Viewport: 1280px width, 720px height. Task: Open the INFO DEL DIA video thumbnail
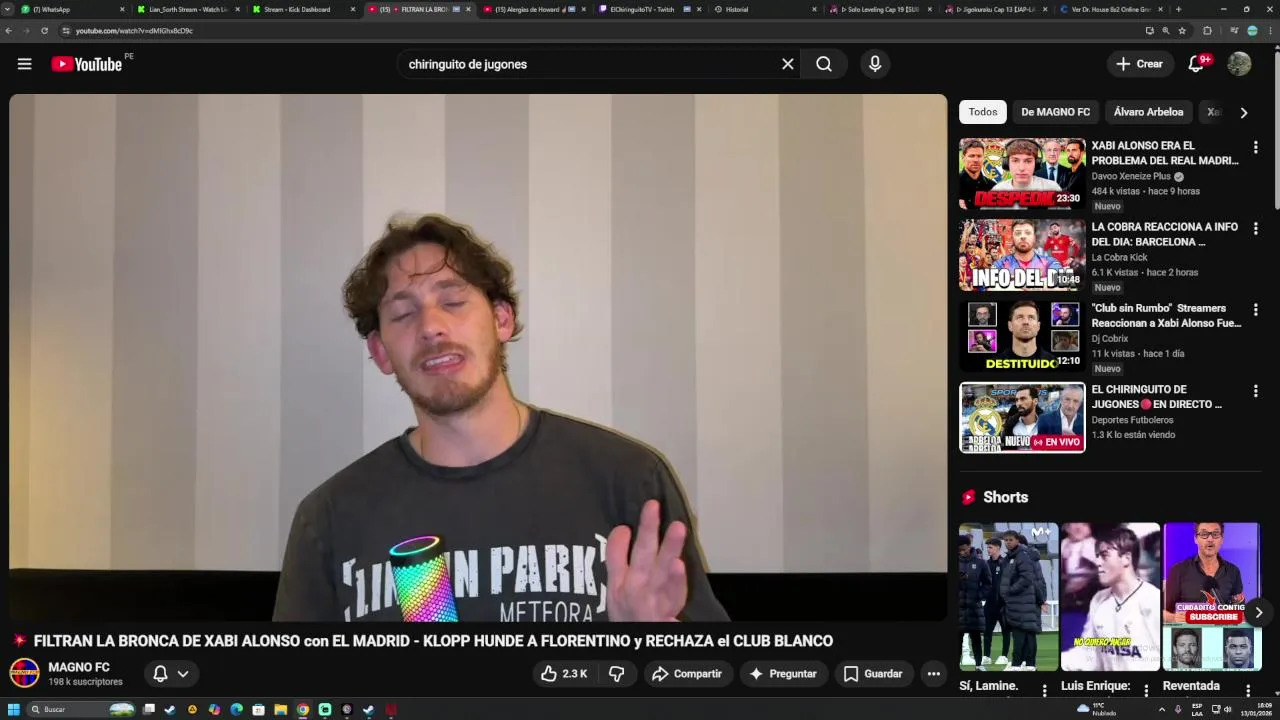coord(1022,255)
